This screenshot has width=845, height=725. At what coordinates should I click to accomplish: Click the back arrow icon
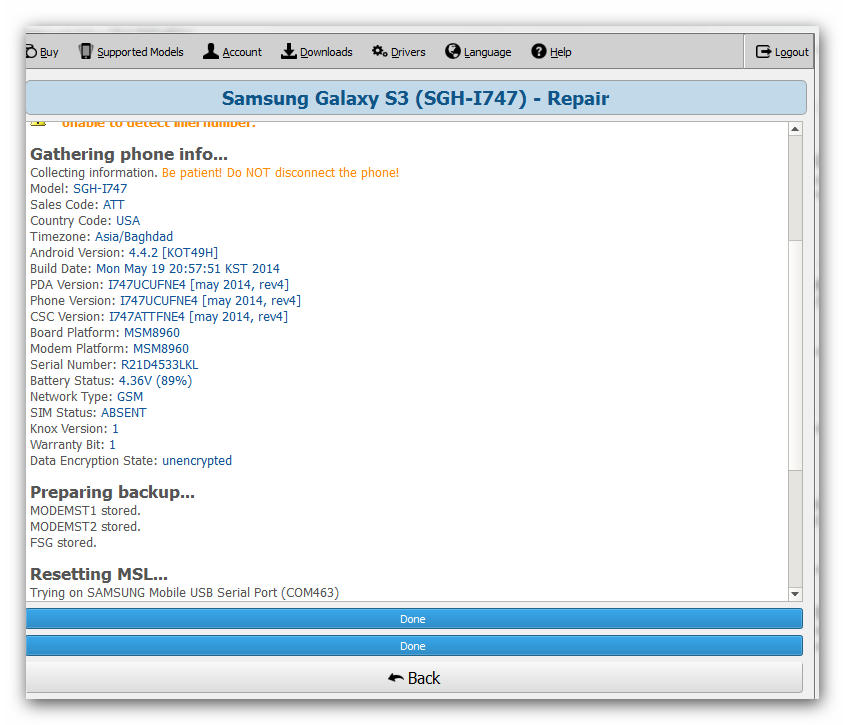[396, 678]
